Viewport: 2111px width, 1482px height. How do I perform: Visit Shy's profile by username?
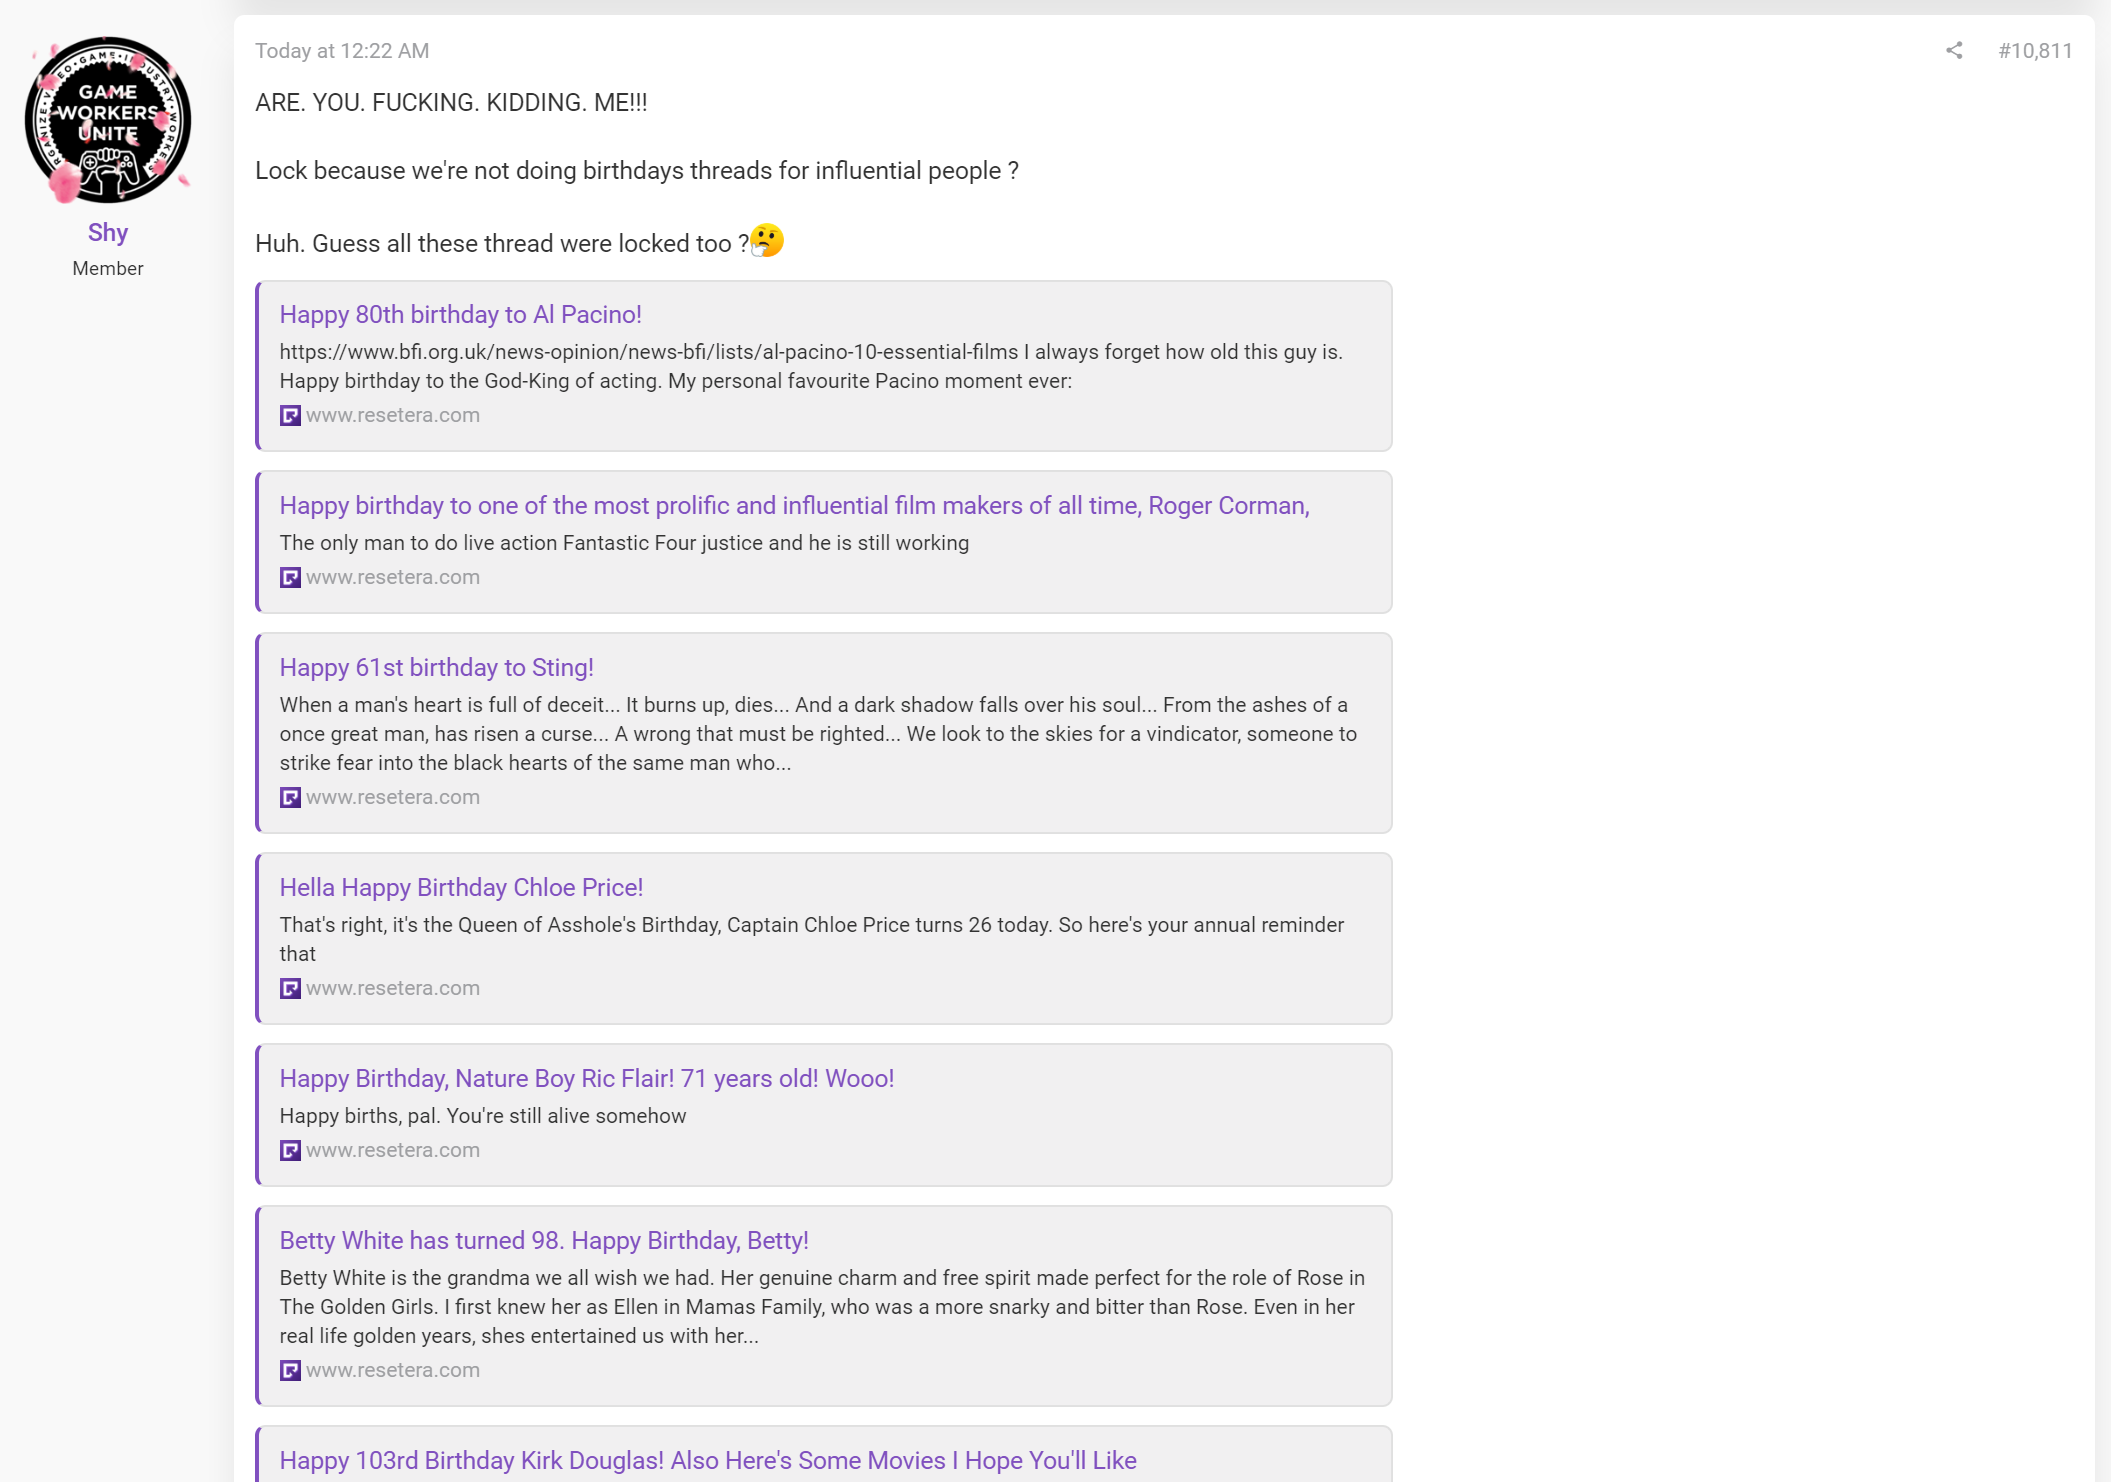[x=108, y=232]
